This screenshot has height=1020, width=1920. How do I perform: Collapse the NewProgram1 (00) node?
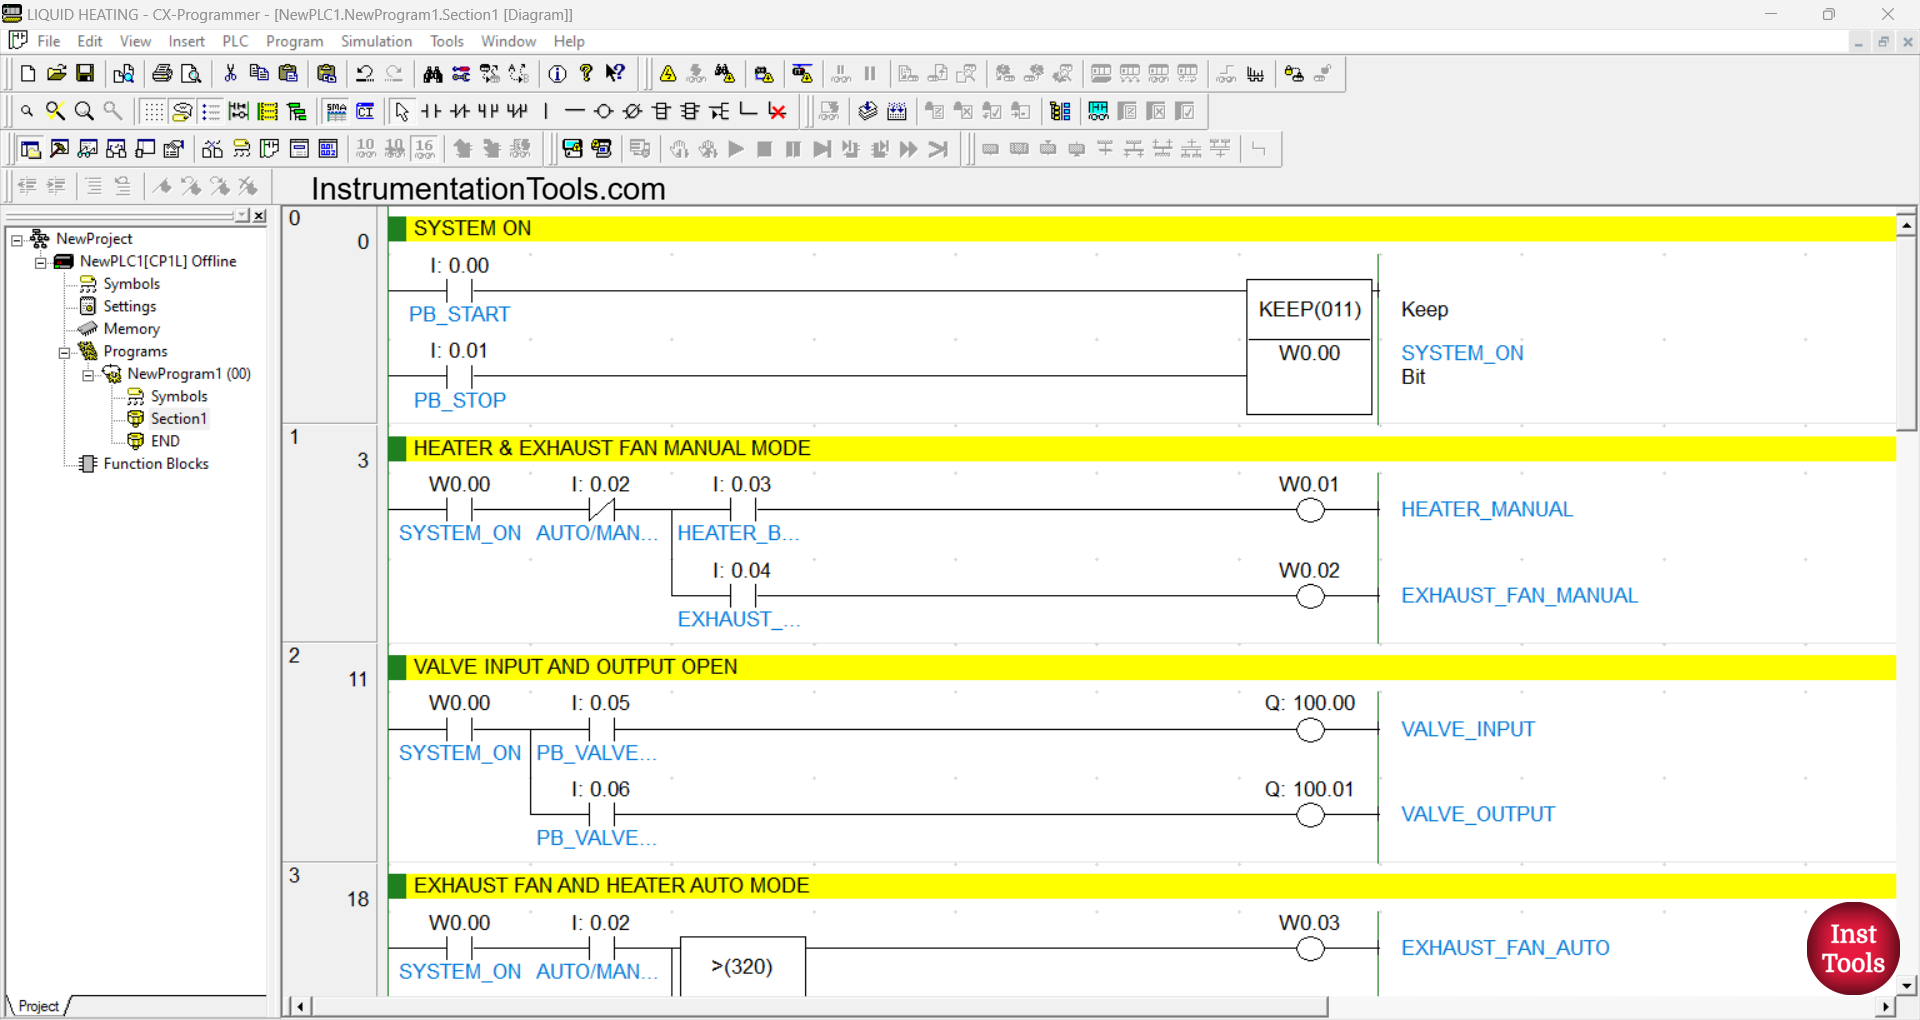pos(88,375)
